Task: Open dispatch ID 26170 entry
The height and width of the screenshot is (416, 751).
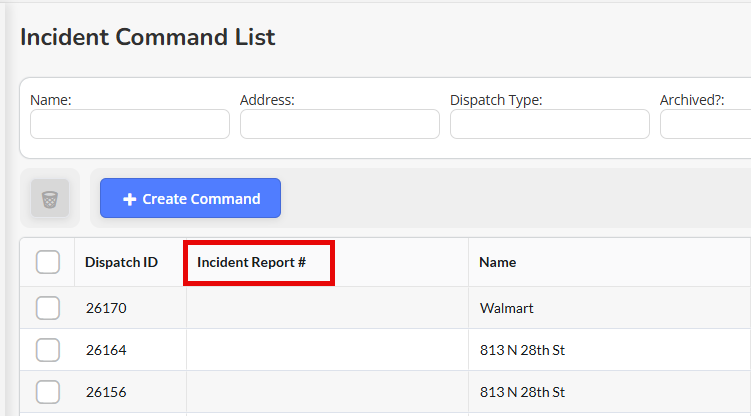Action: pyautogui.click(x=106, y=308)
